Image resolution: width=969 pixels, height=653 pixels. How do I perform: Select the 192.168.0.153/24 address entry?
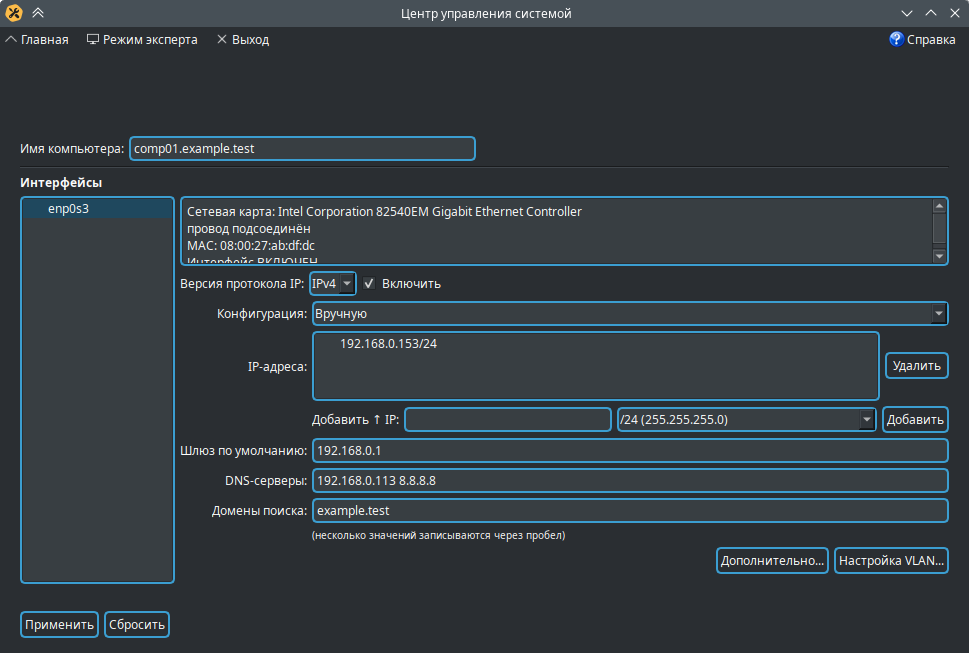pyautogui.click(x=389, y=343)
